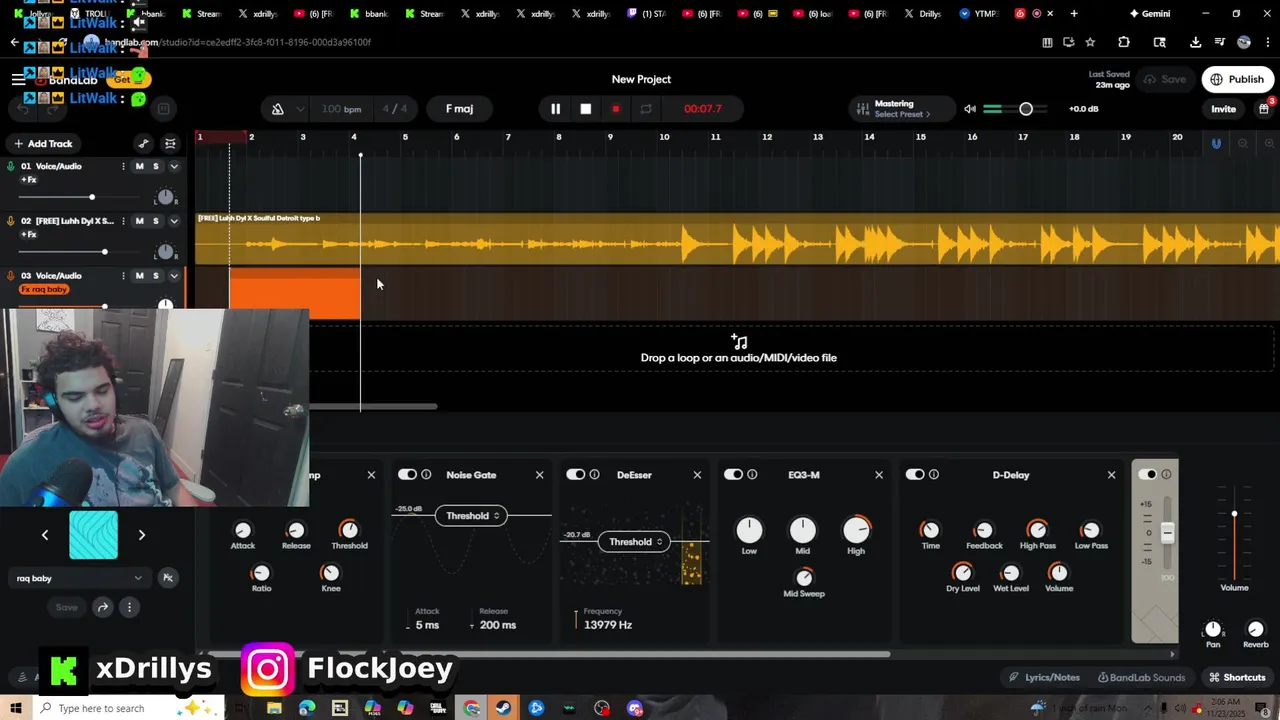Screen dimensions: 1280x720
Task: Open the gift rewards icon
Action: pyautogui.click(x=1264, y=108)
